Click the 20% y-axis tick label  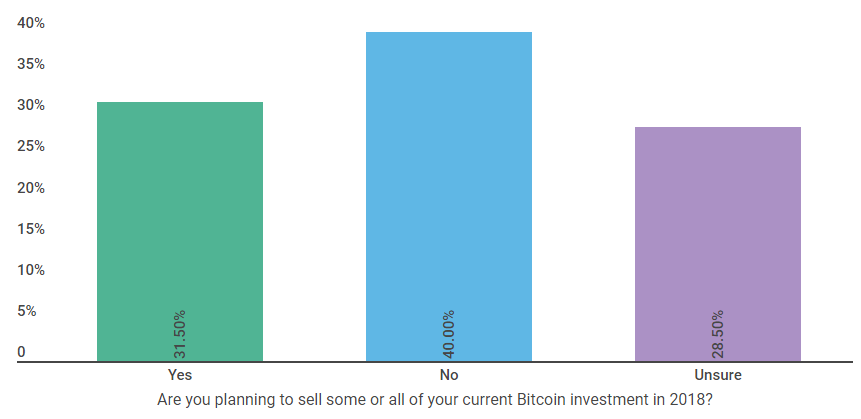coord(31,188)
